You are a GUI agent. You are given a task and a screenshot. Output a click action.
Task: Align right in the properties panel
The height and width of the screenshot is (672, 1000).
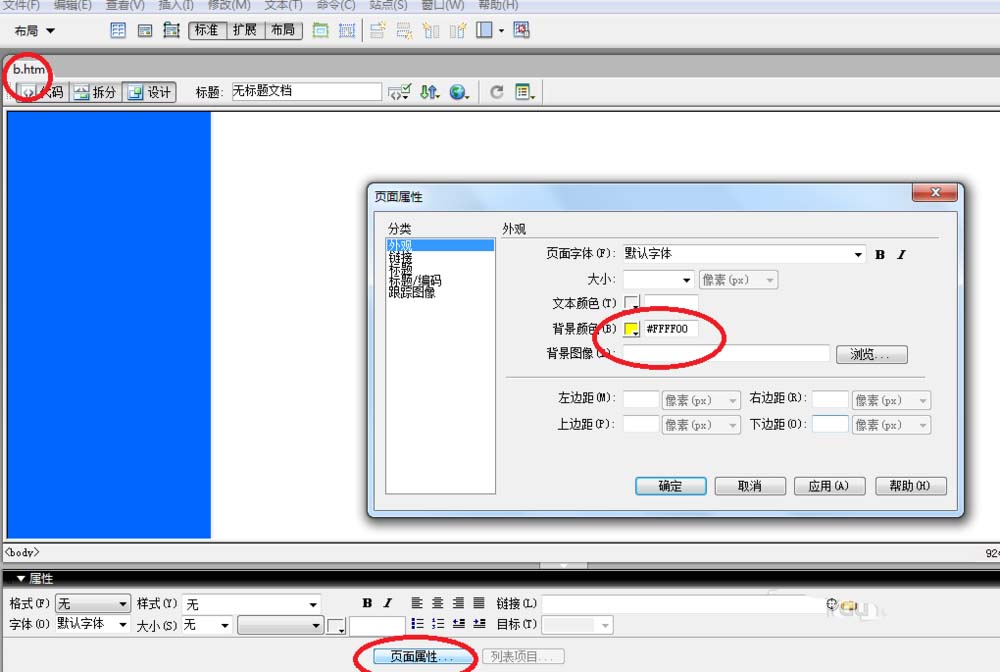(x=459, y=603)
